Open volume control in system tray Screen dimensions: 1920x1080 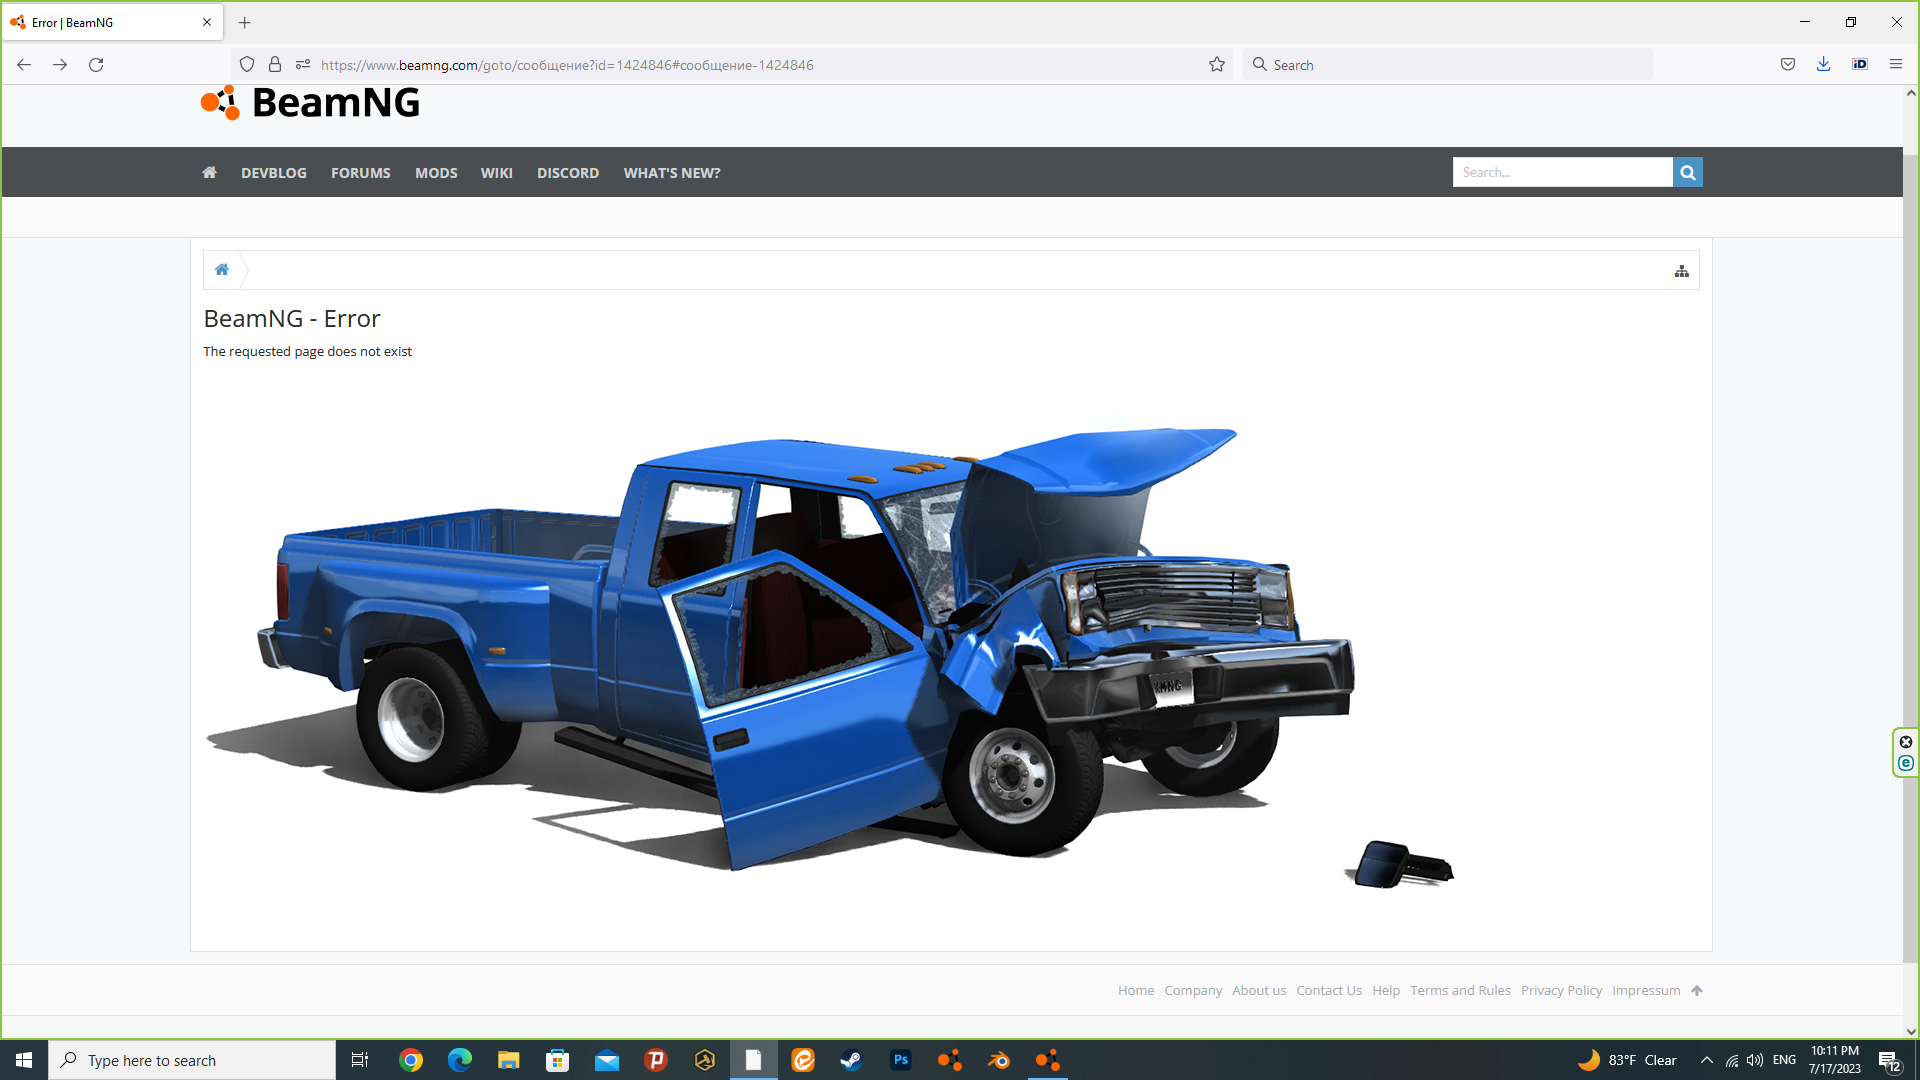click(x=1755, y=1060)
